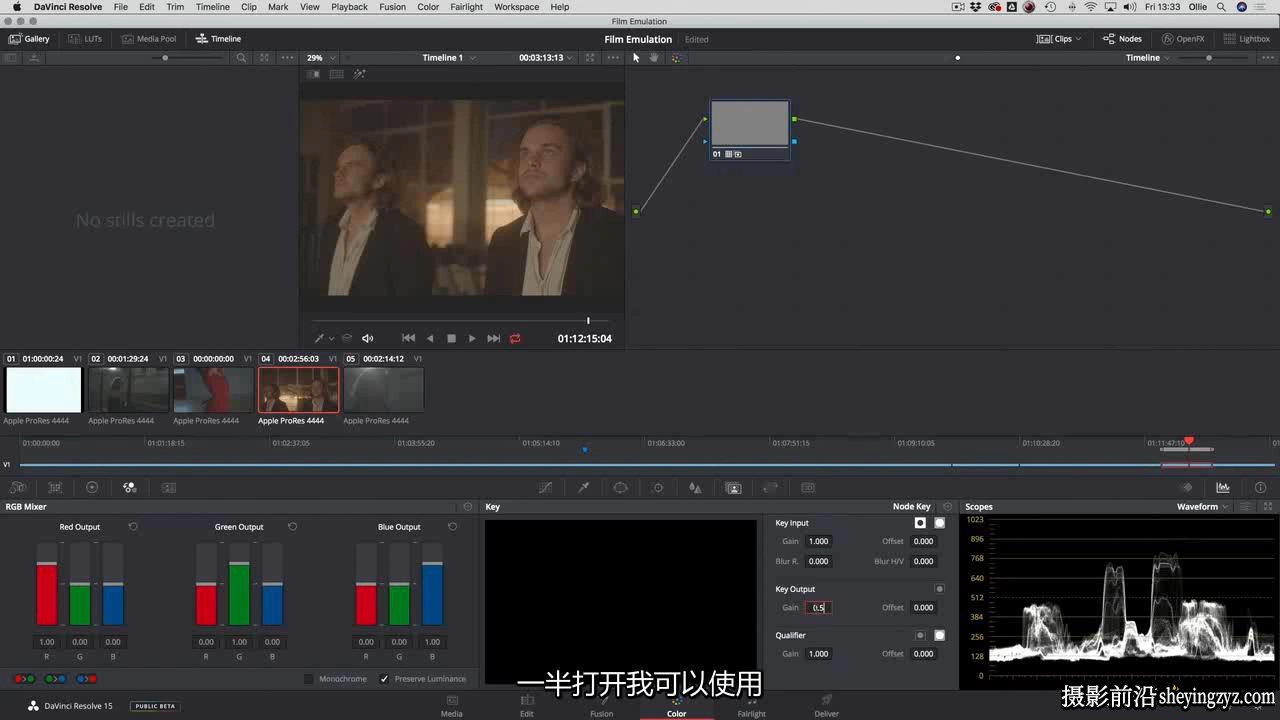Toggle the Gallery panel button
Screen dimensions: 1280x720
pos(29,39)
